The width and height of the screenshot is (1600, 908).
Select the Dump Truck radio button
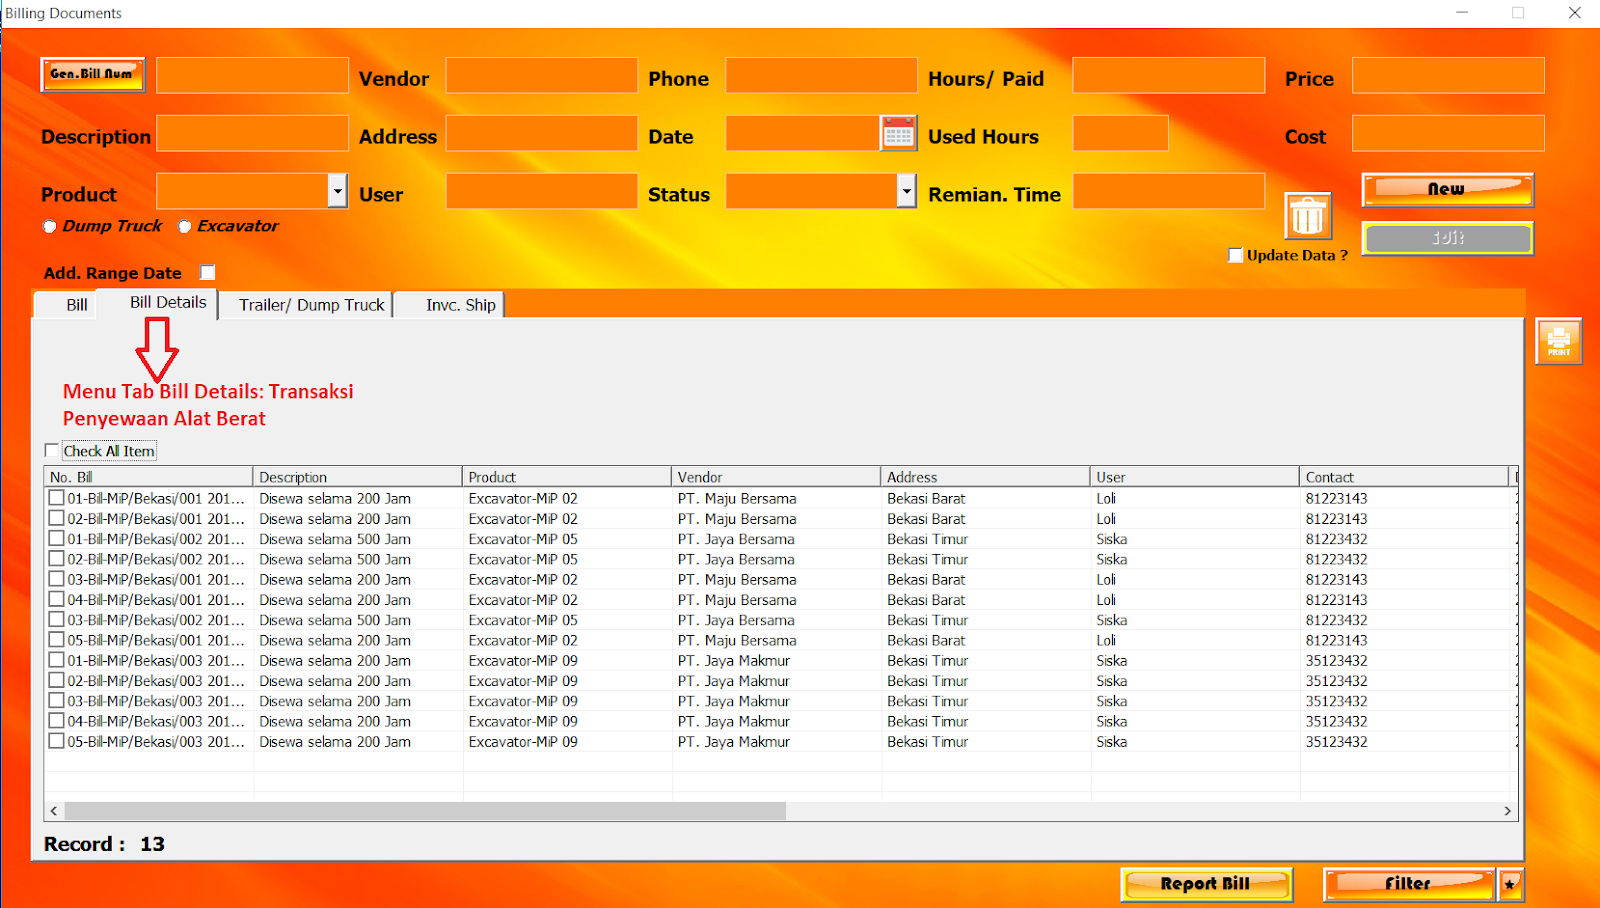(x=49, y=226)
